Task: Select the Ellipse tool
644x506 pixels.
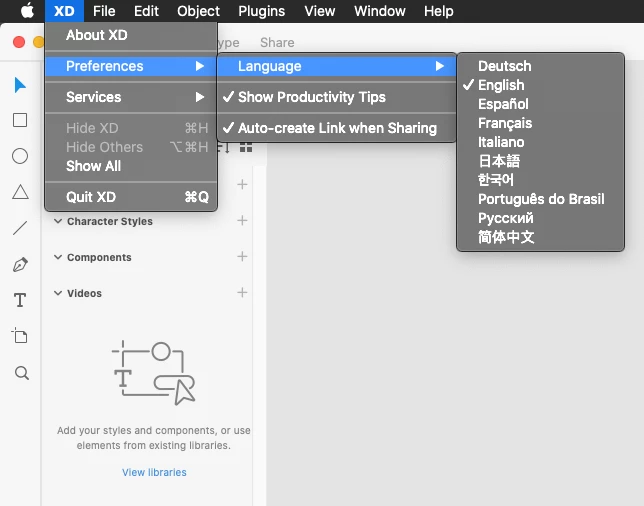Action: tap(20, 156)
